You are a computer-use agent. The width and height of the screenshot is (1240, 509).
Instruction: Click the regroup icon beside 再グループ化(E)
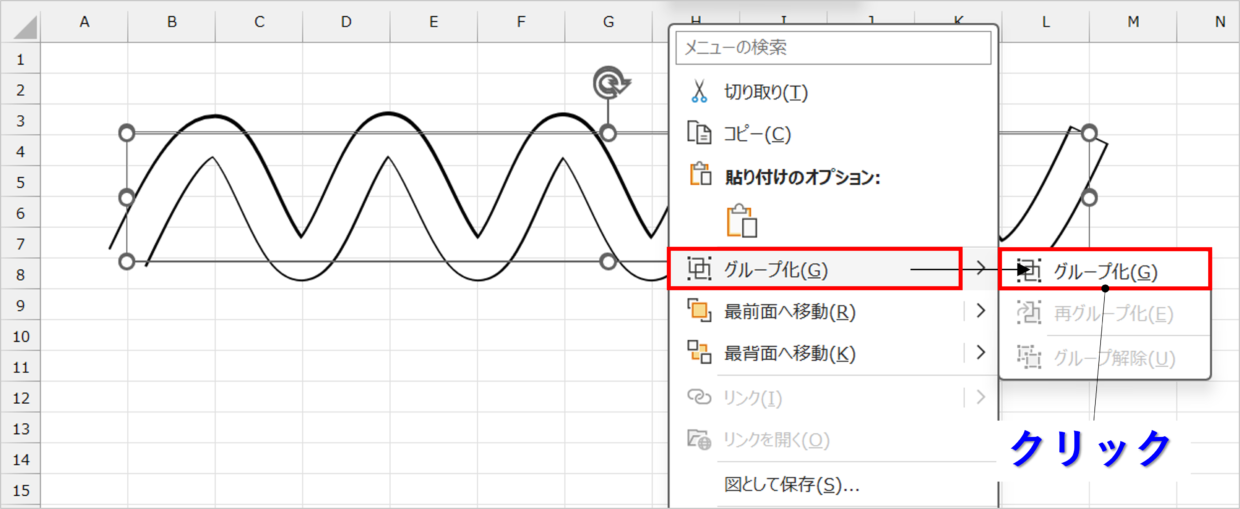point(1028,313)
